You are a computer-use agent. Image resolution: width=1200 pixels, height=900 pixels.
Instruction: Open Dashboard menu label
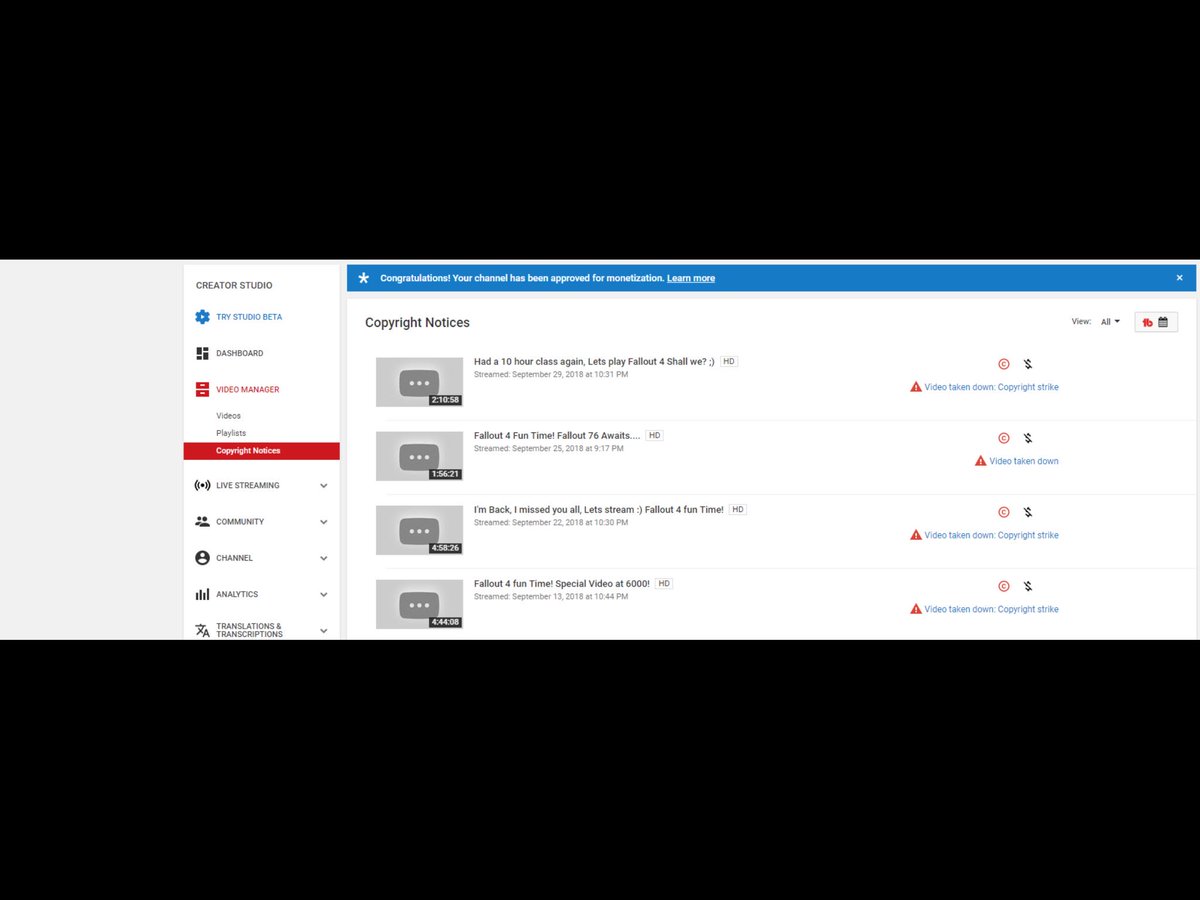(x=240, y=353)
